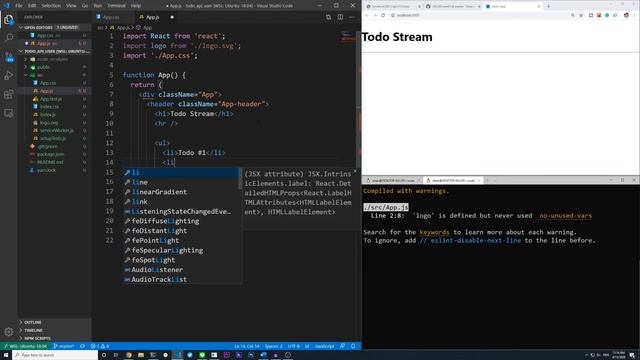
Task: Click the Spaces: 2 indentation setting
Action: (x=273, y=346)
